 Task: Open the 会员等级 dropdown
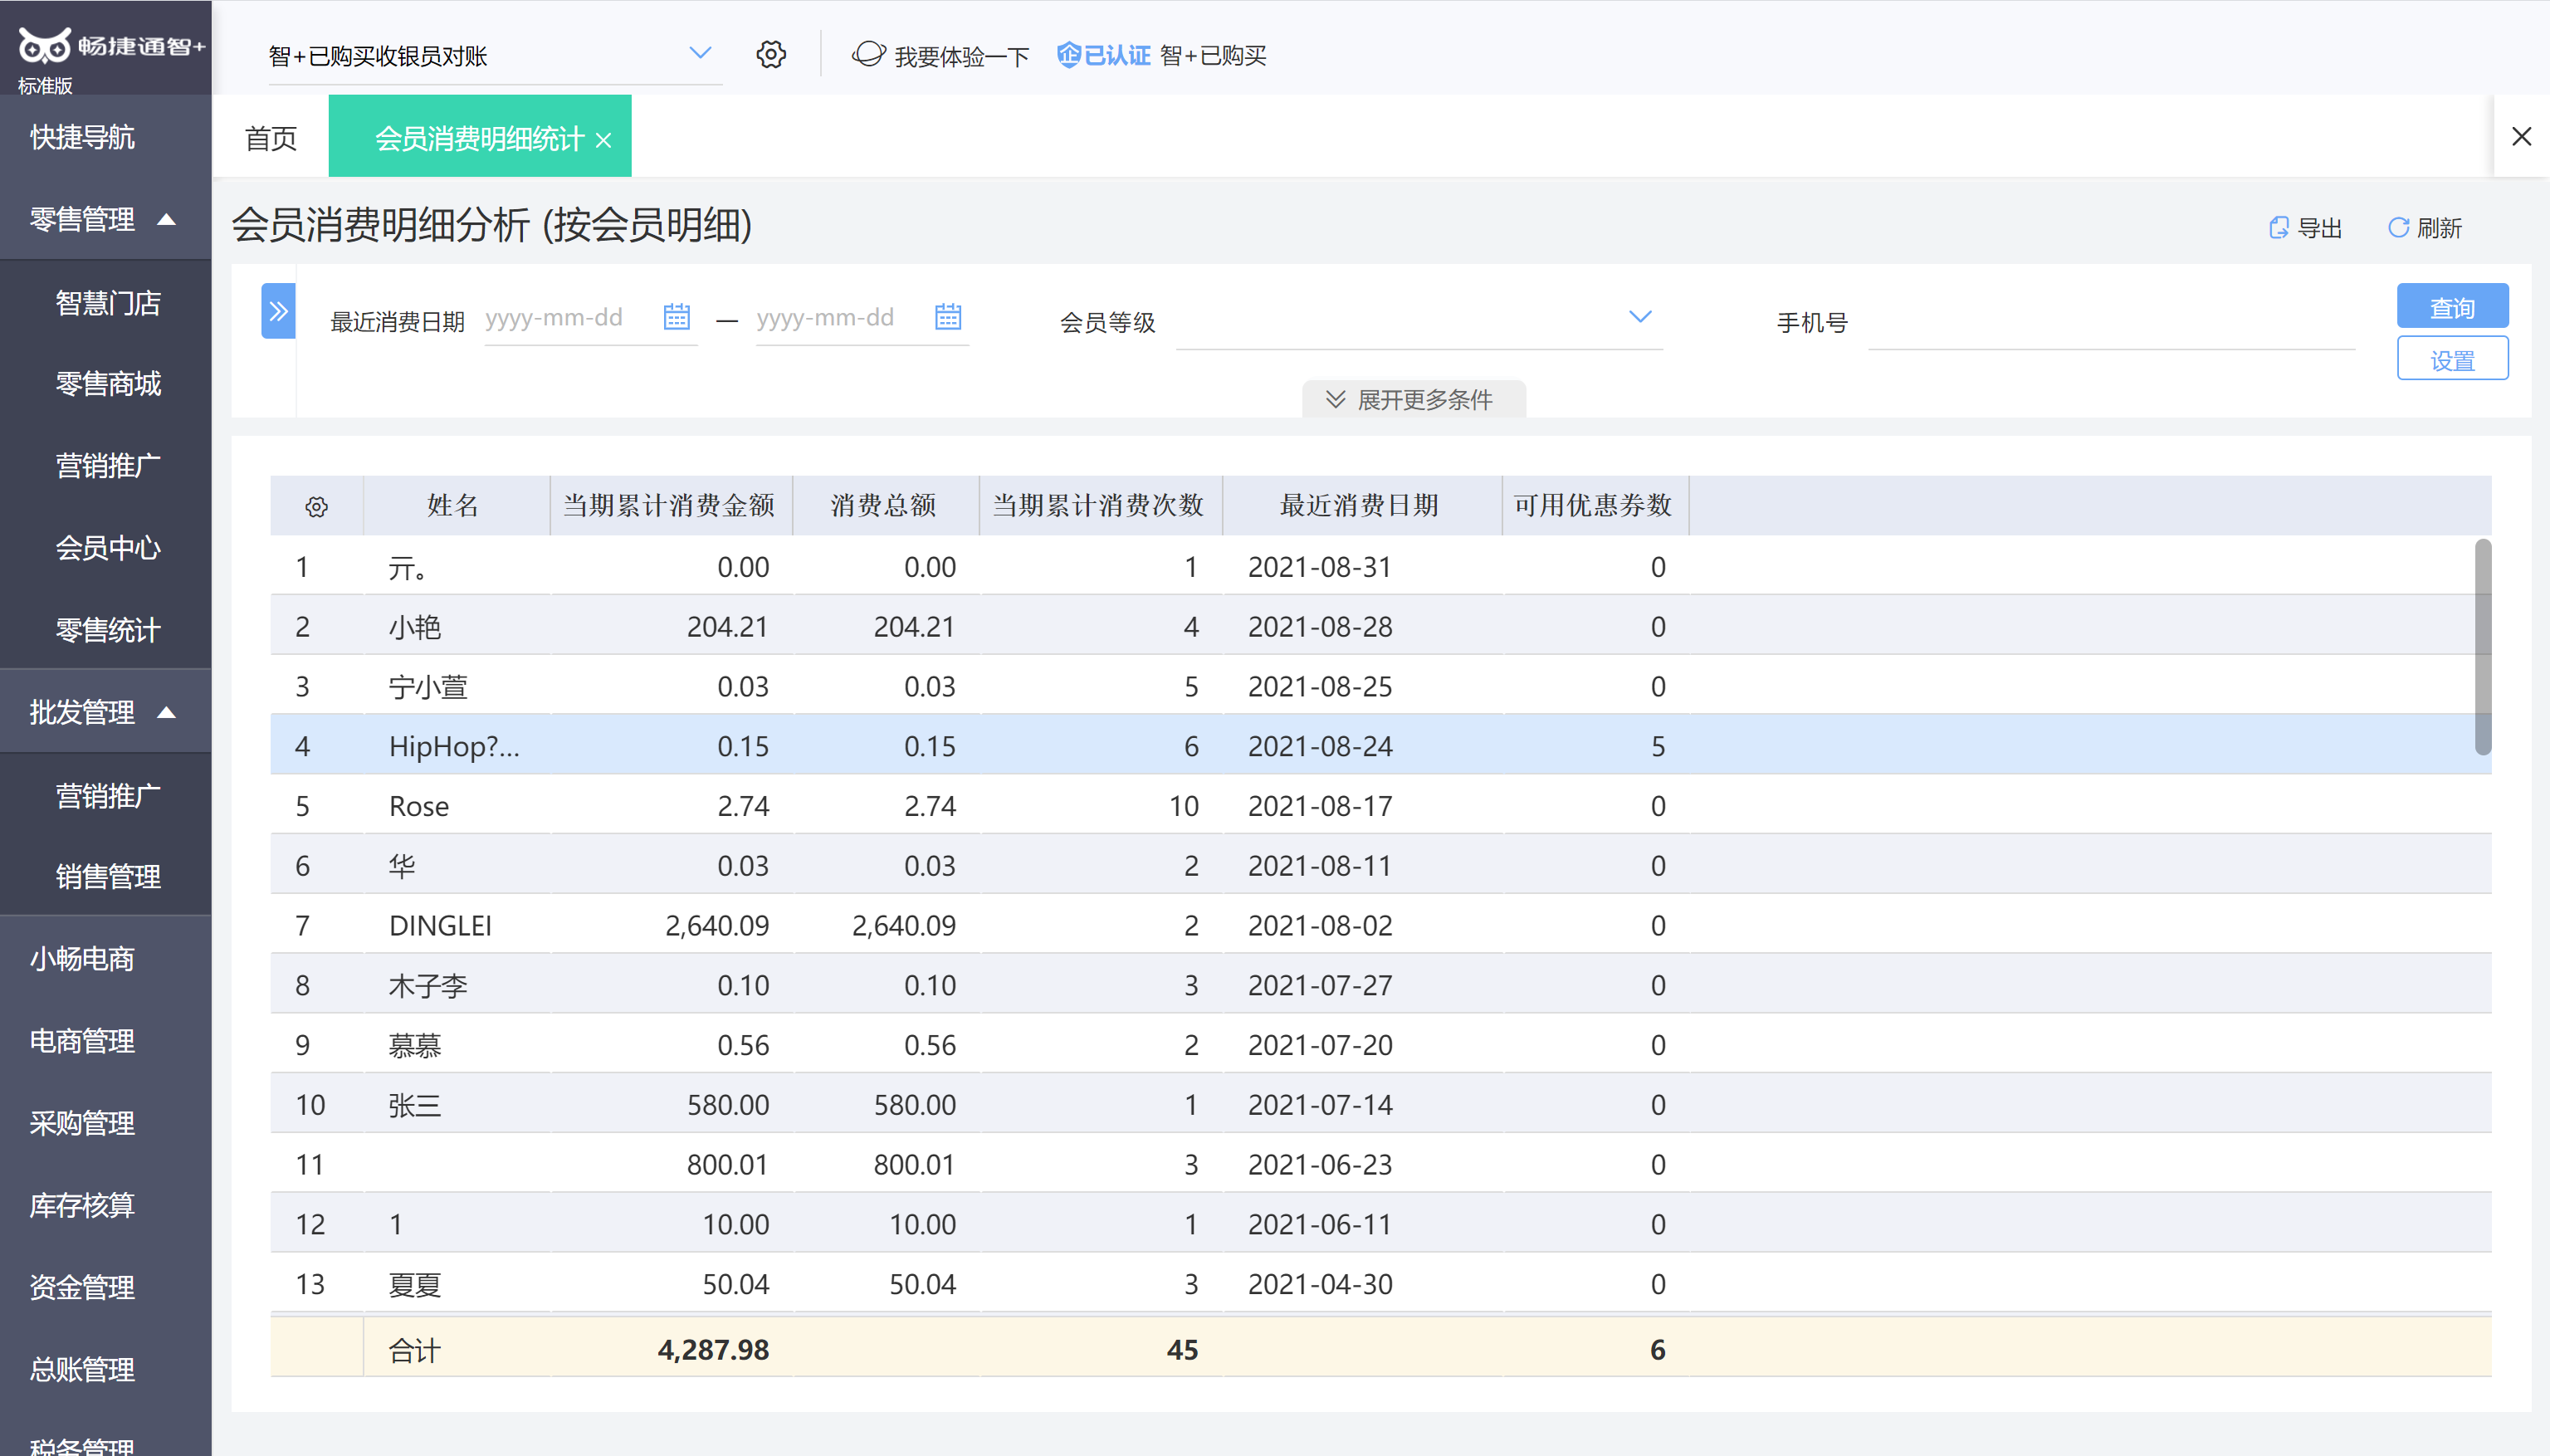coord(1639,317)
